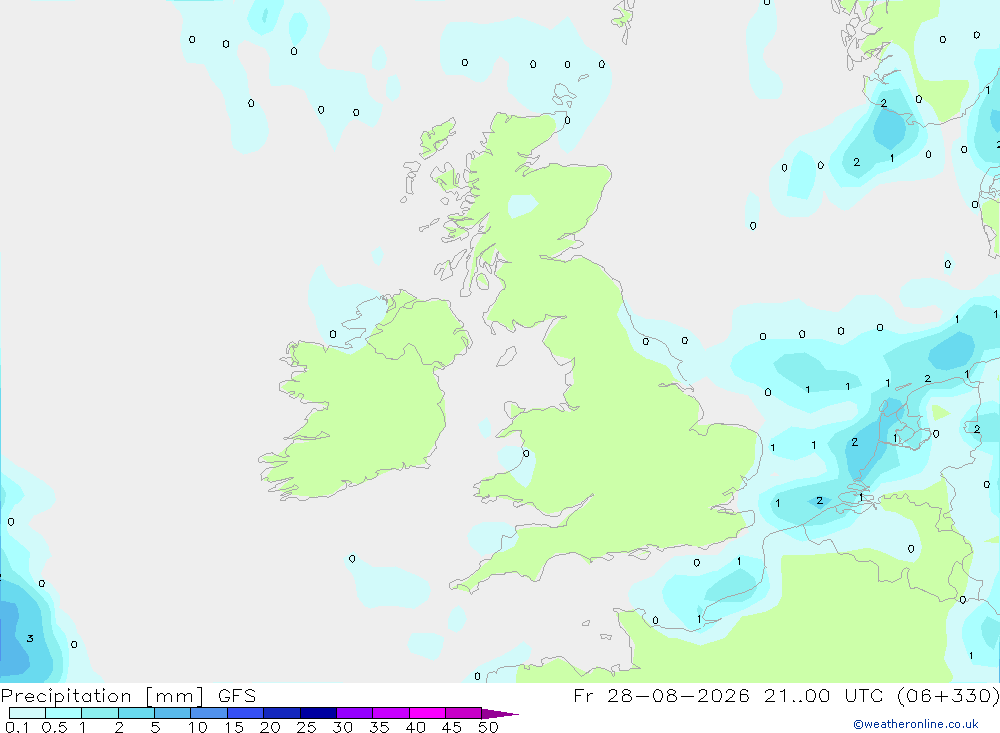Pick the 10–15 mm blue swatch
This screenshot has width=1000, height=733.
[209, 713]
